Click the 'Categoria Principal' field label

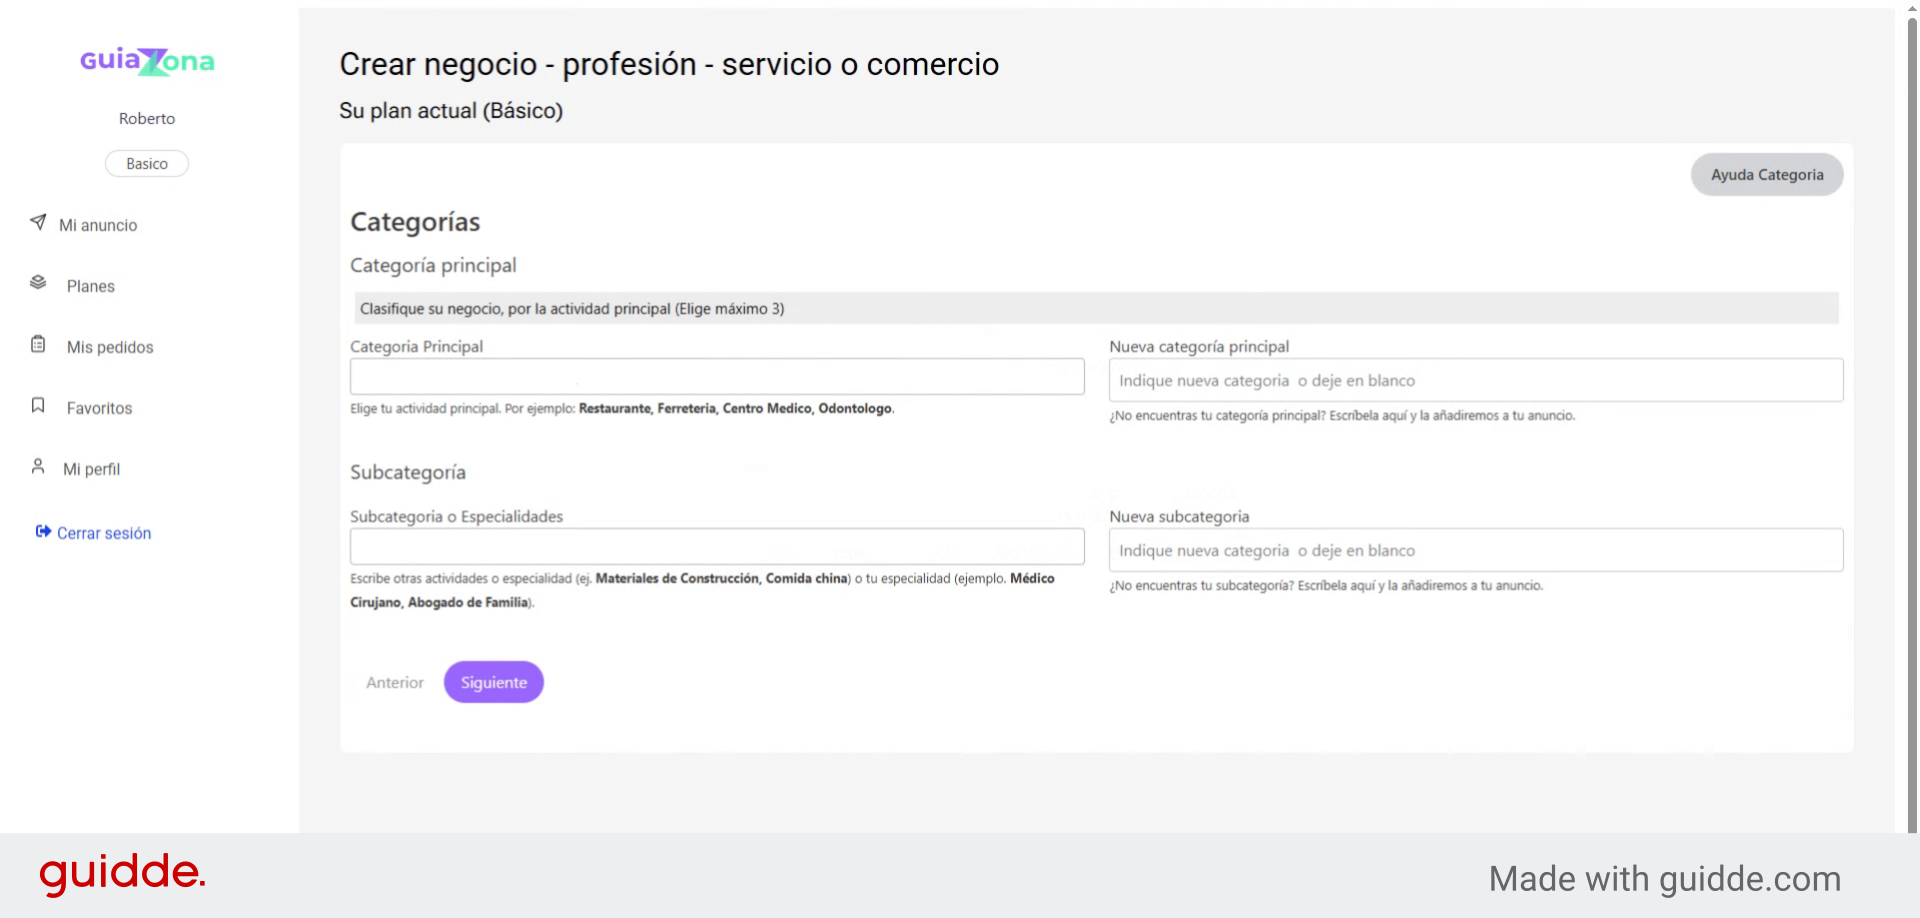416,346
